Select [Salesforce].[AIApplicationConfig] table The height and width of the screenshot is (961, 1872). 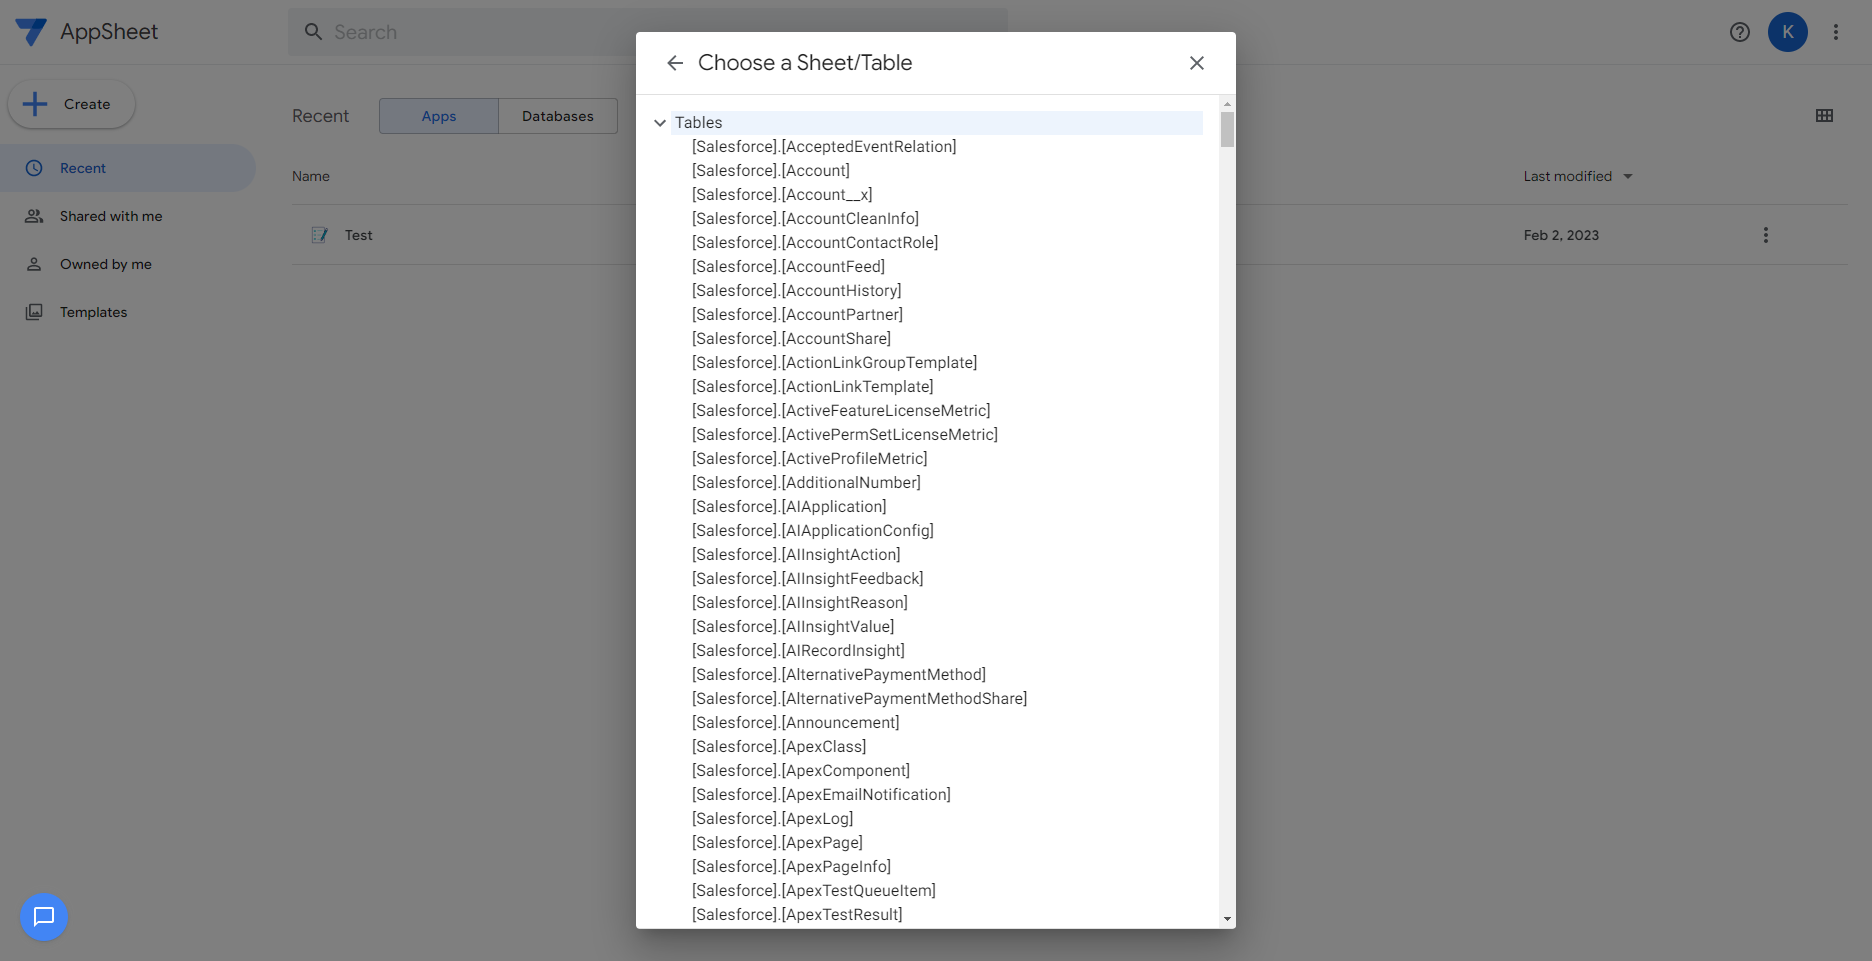tap(813, 531)
